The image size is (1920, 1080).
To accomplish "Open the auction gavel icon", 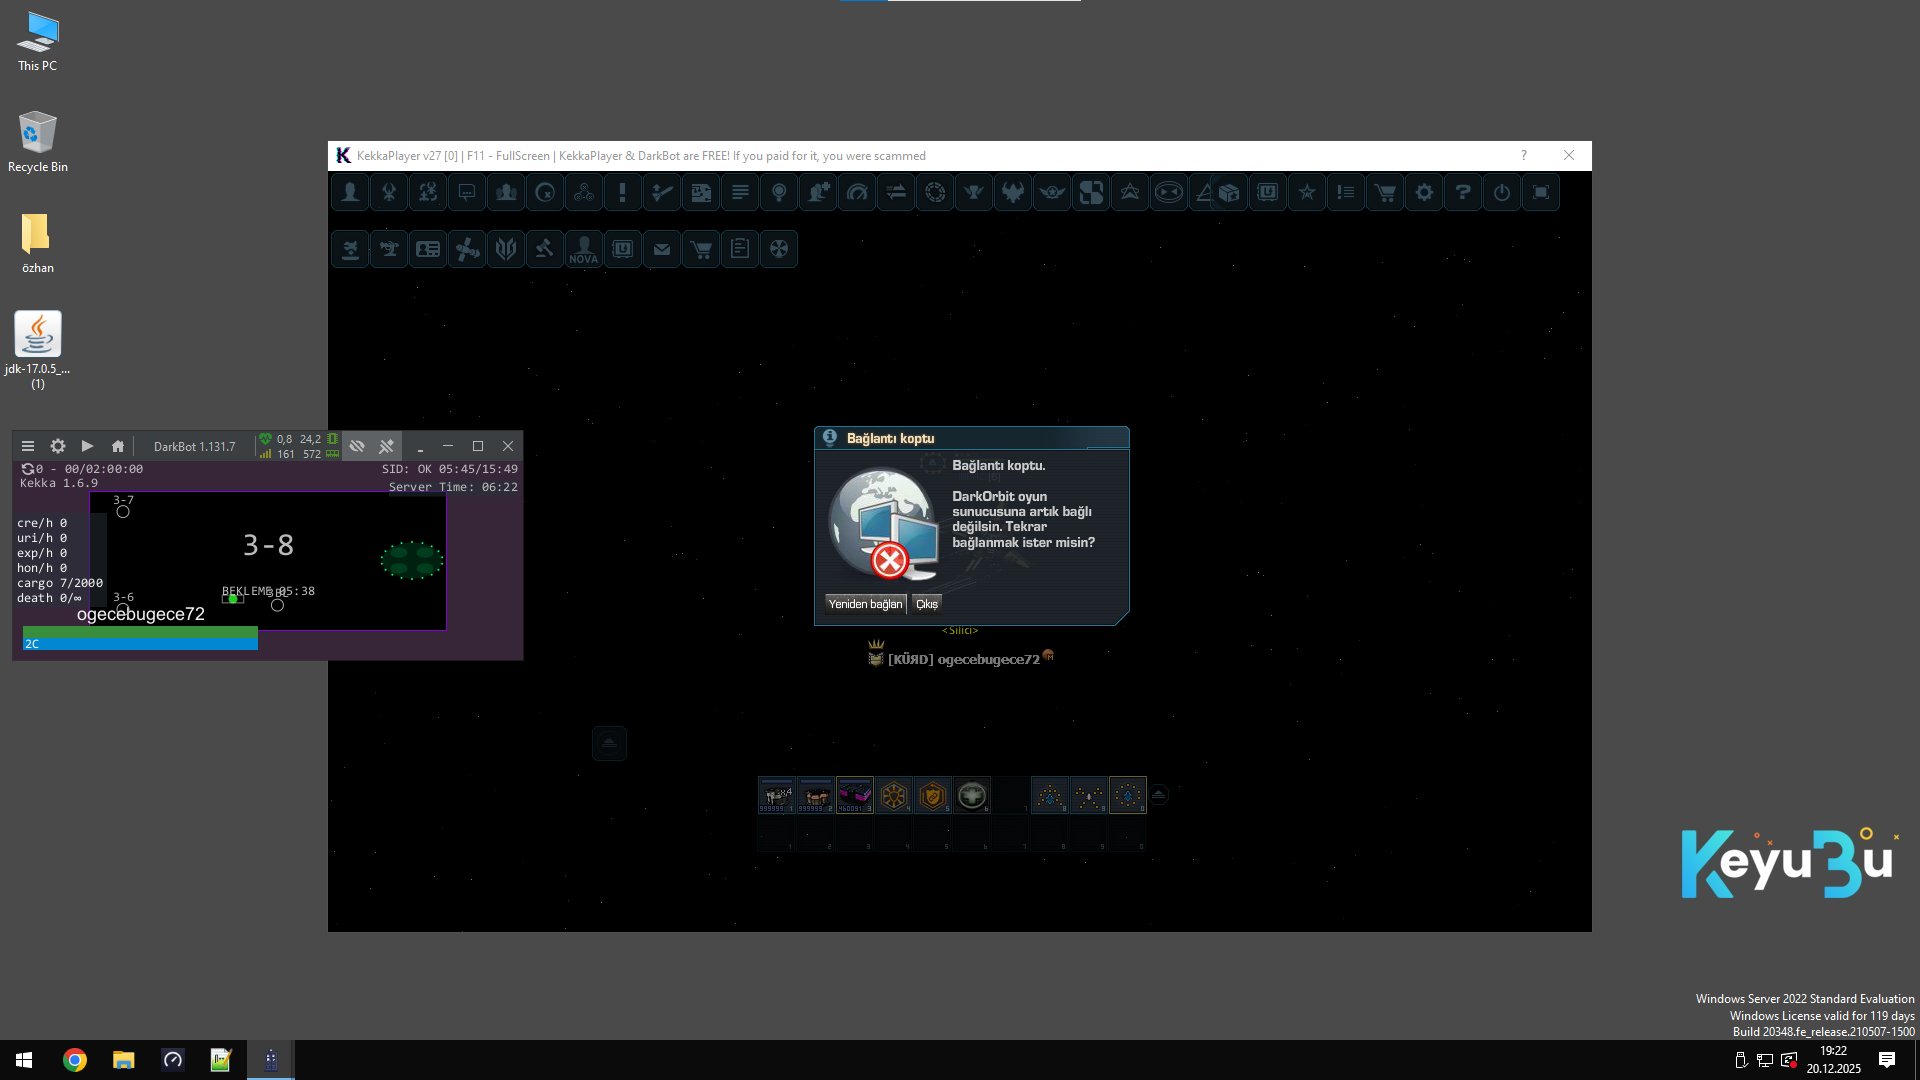I will tap(545, 249).
